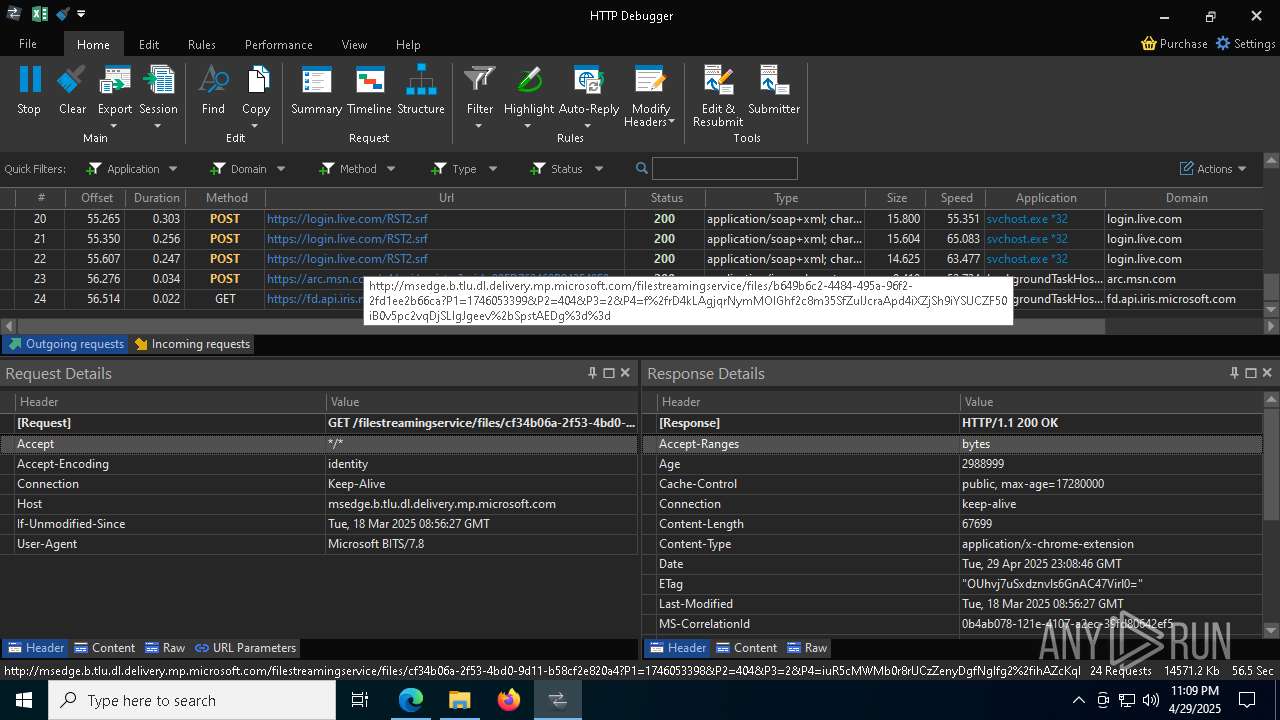This screenshot has height=720, width=1280.
Task: Pin the Response Details panel
Action: tap(1234, 373)
